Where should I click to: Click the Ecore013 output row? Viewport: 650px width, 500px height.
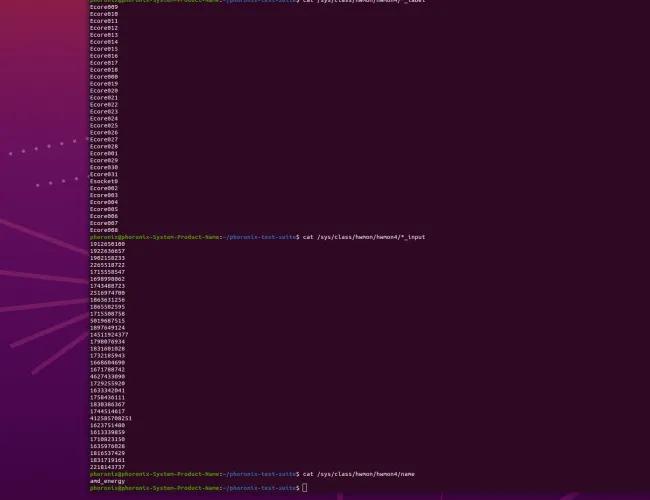pos(104,35)
